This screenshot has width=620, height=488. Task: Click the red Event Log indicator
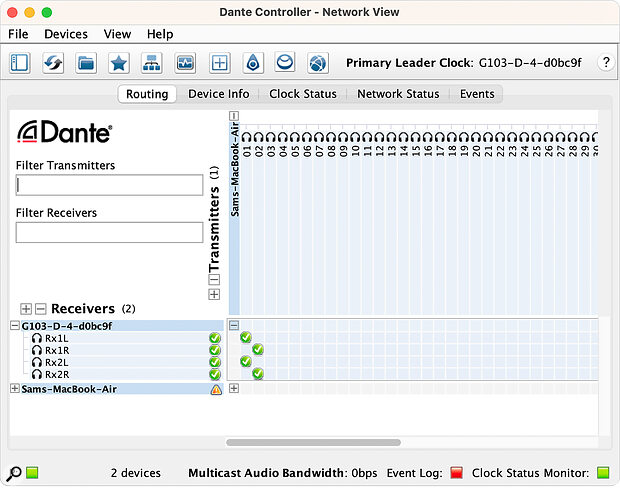coord(456,473)
